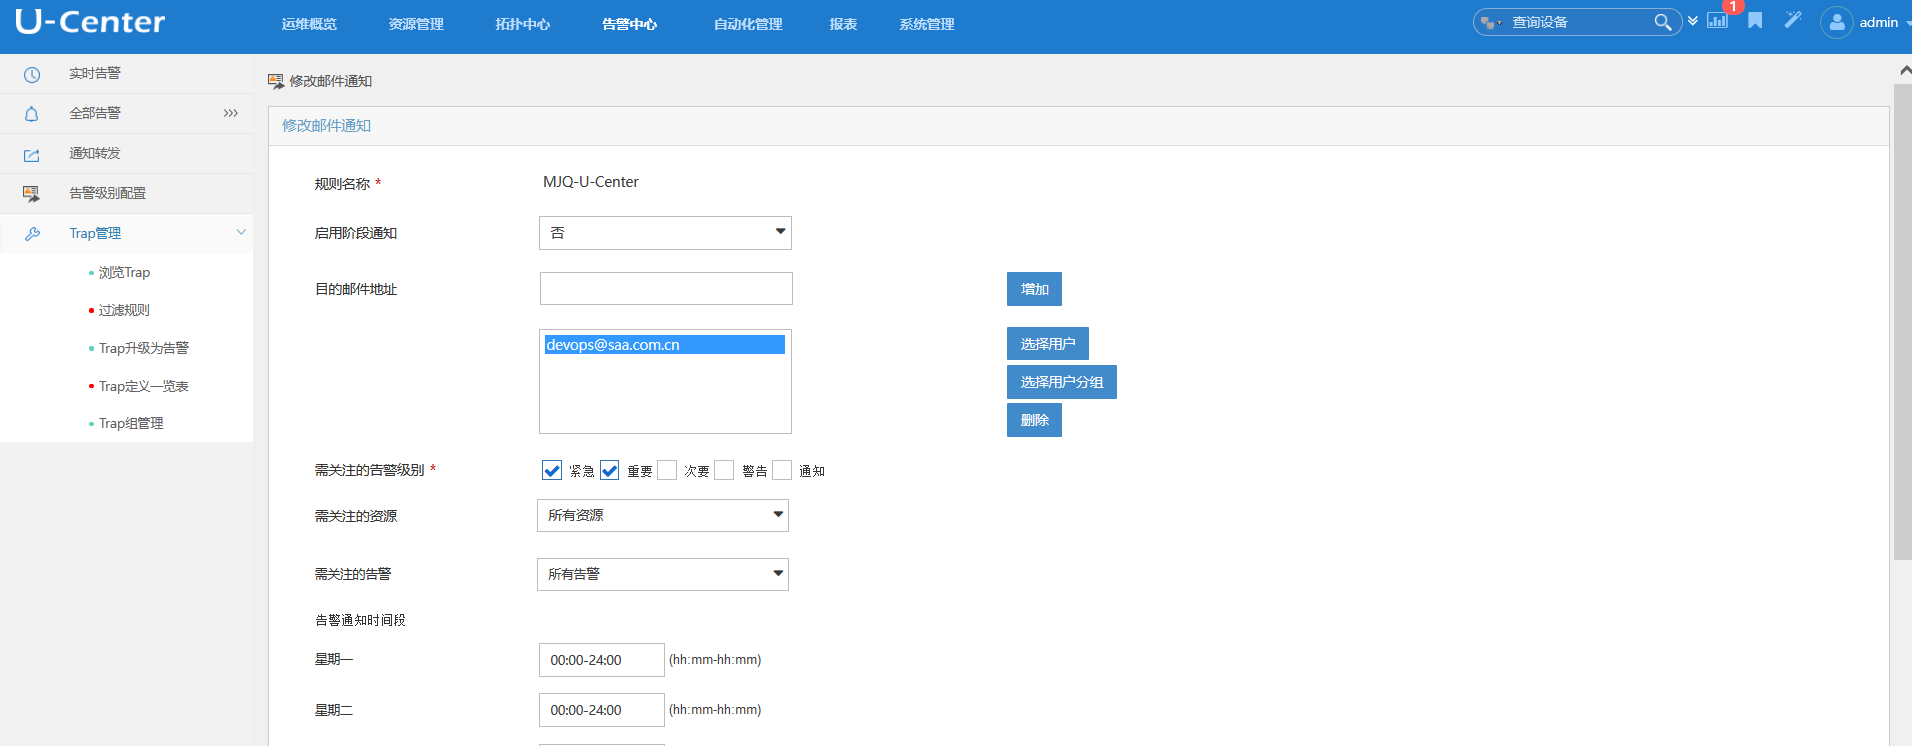
Task: Click the Trap管理 wrench icon
Action: 32,234
